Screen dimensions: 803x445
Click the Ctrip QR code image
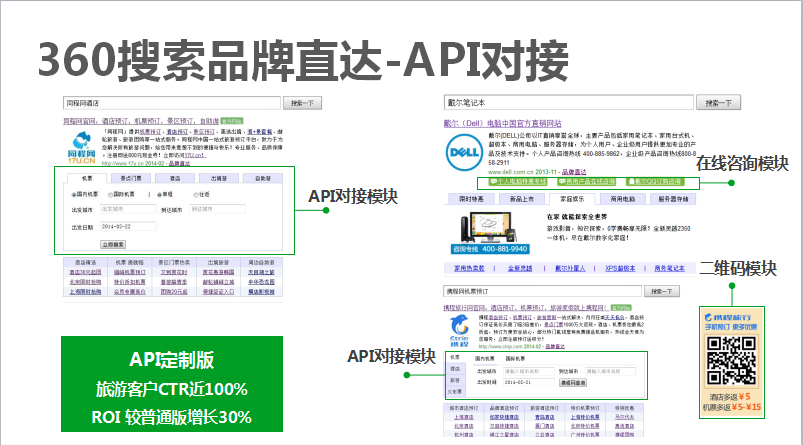(x=731, y=361)
